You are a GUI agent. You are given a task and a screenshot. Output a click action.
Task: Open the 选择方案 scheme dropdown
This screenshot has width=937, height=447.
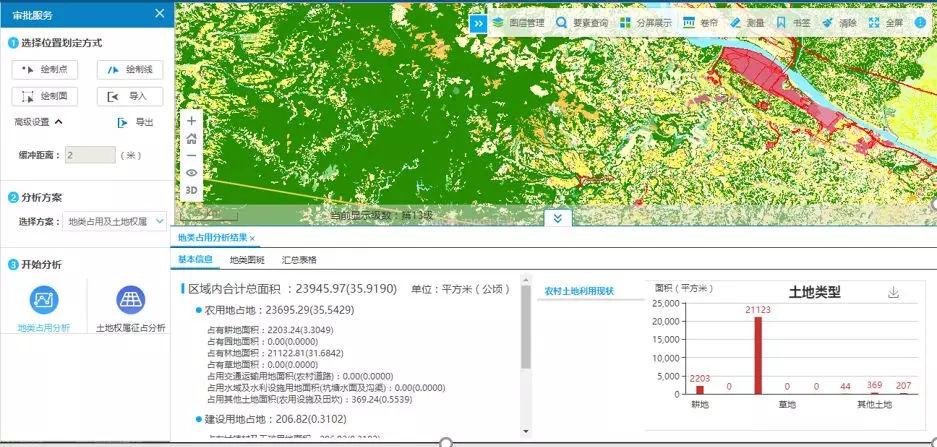click(x=115, y=221)
